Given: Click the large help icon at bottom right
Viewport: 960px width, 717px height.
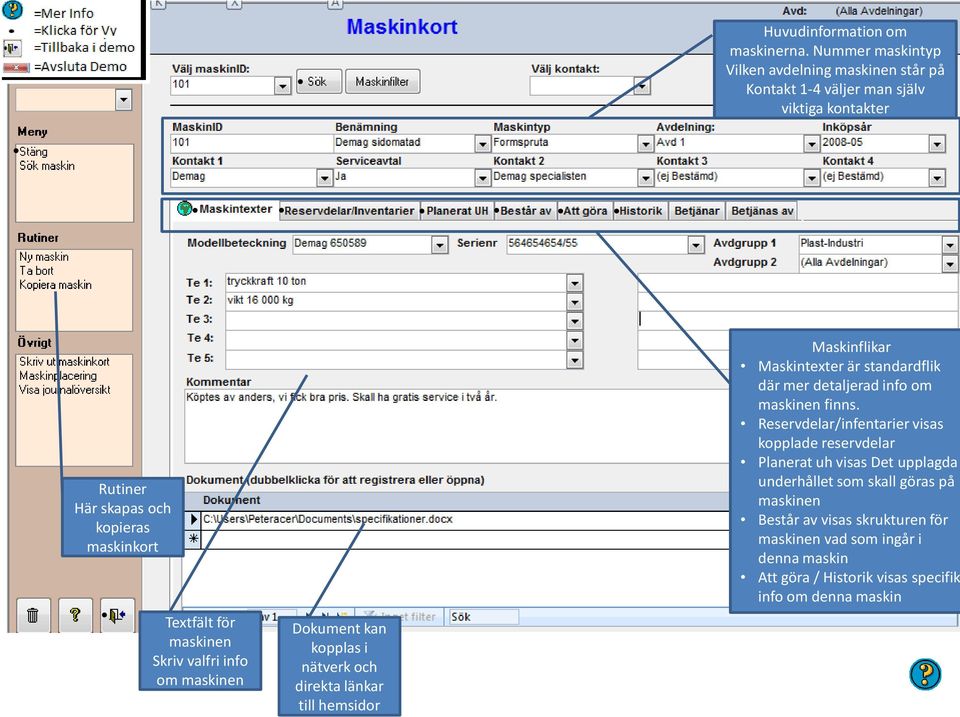Looking at the screenshot, I should point(924,674).
